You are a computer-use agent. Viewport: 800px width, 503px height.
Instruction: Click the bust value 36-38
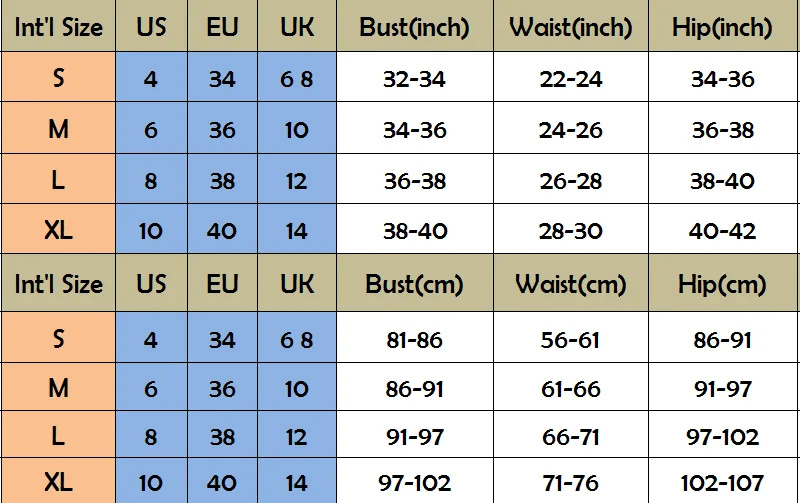point(414,181)
